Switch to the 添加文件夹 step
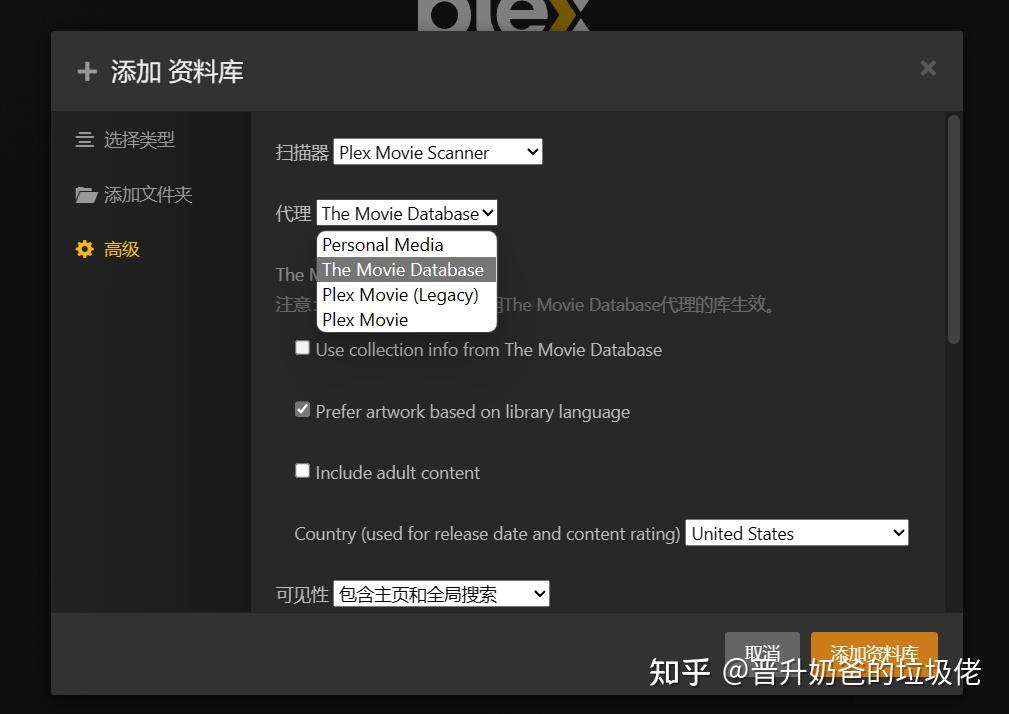 [x=147, y=194]
